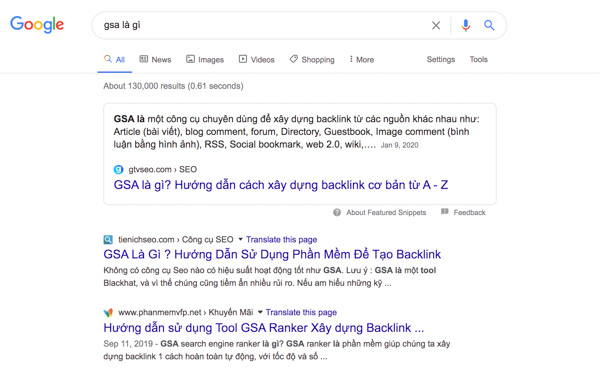Viewport: 600px width, 372px height.
Task: Click the News tab newspaper icon
Action: click(143, 59)
